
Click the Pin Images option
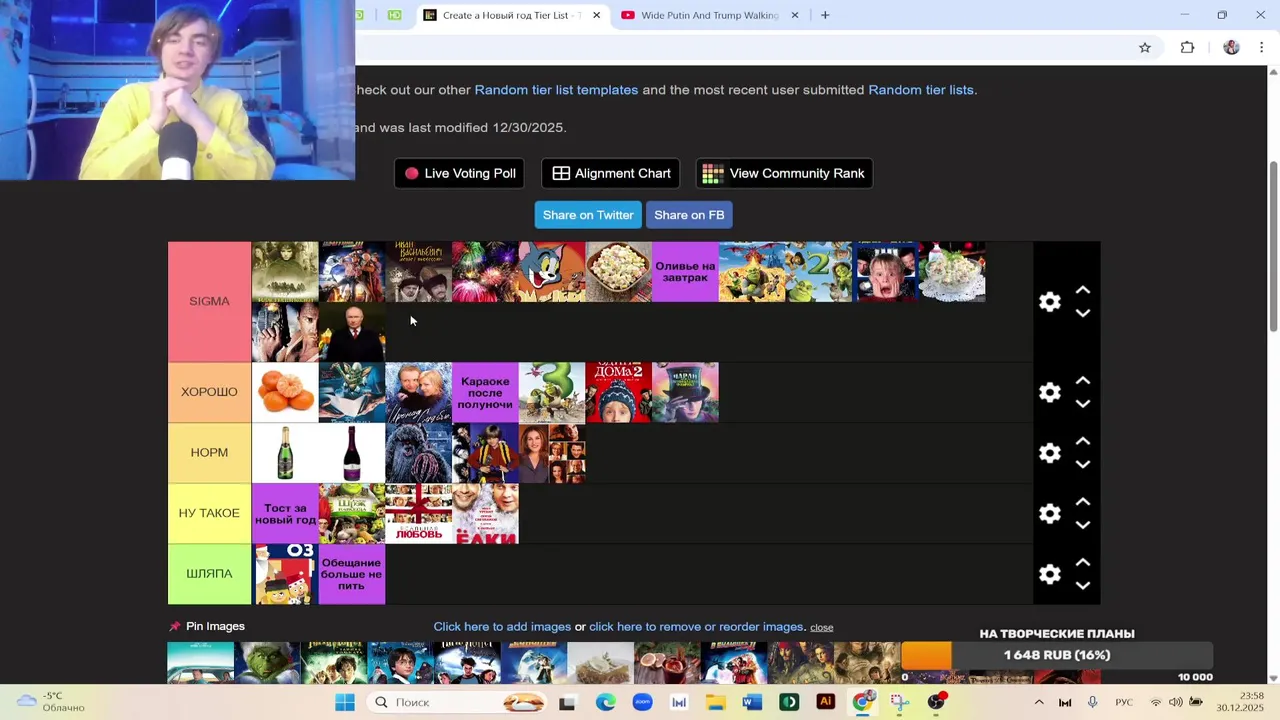pyautogui.click(x=206, y=626)
